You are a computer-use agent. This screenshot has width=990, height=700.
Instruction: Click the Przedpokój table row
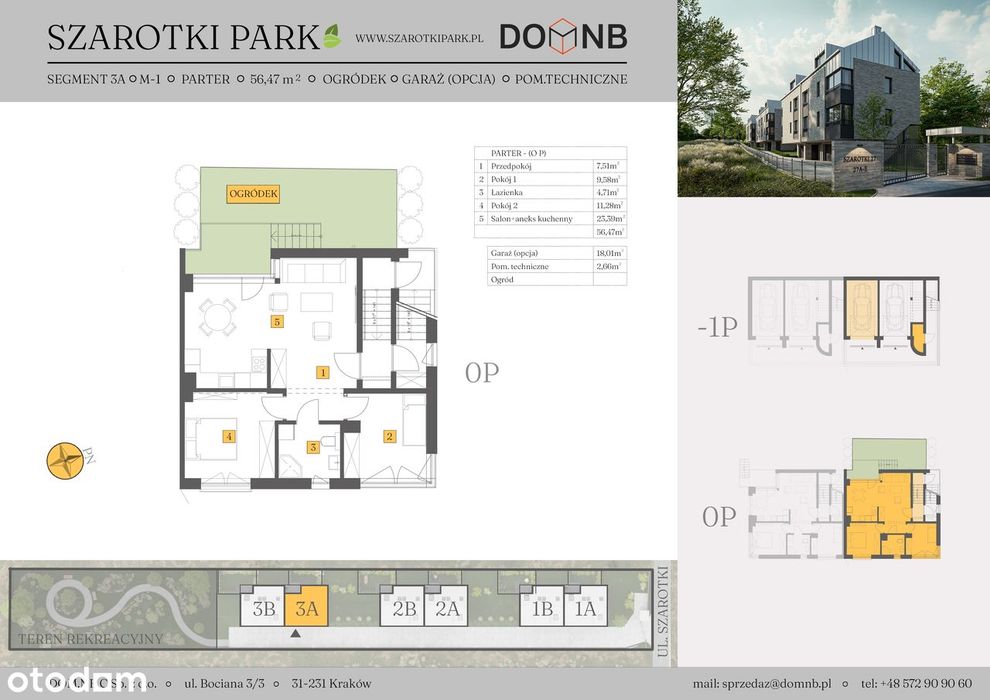(x=550, y=166)
